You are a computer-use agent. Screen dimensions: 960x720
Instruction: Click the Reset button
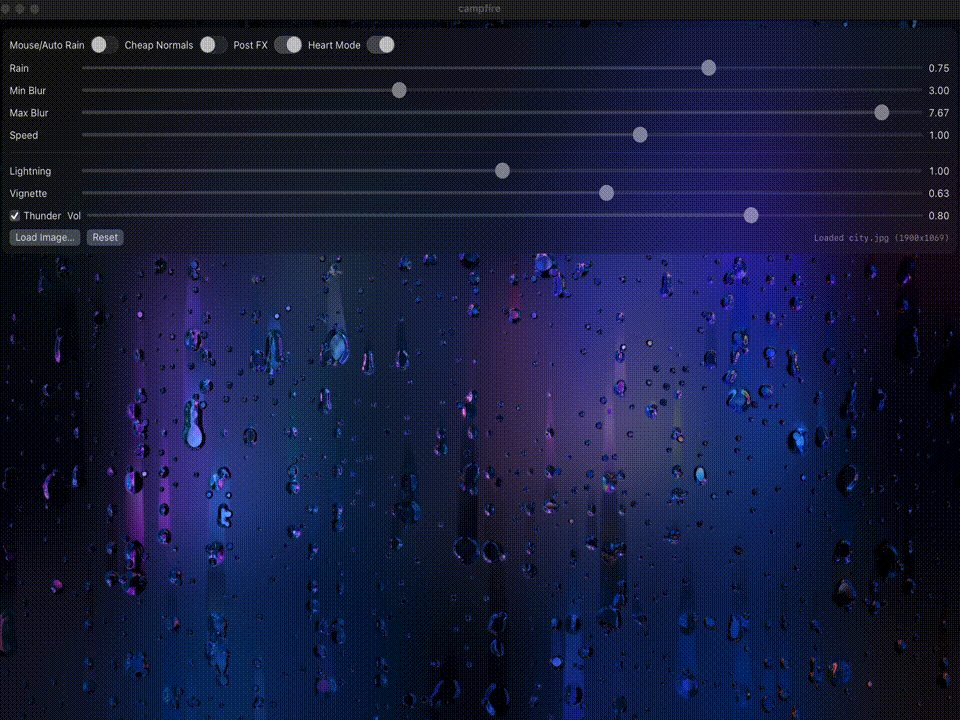[x=105, y=237]
